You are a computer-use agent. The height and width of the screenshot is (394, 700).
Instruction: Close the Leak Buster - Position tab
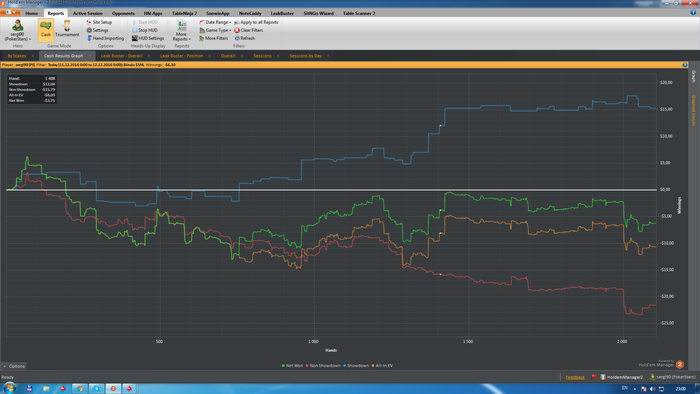[x=209, y=56]
